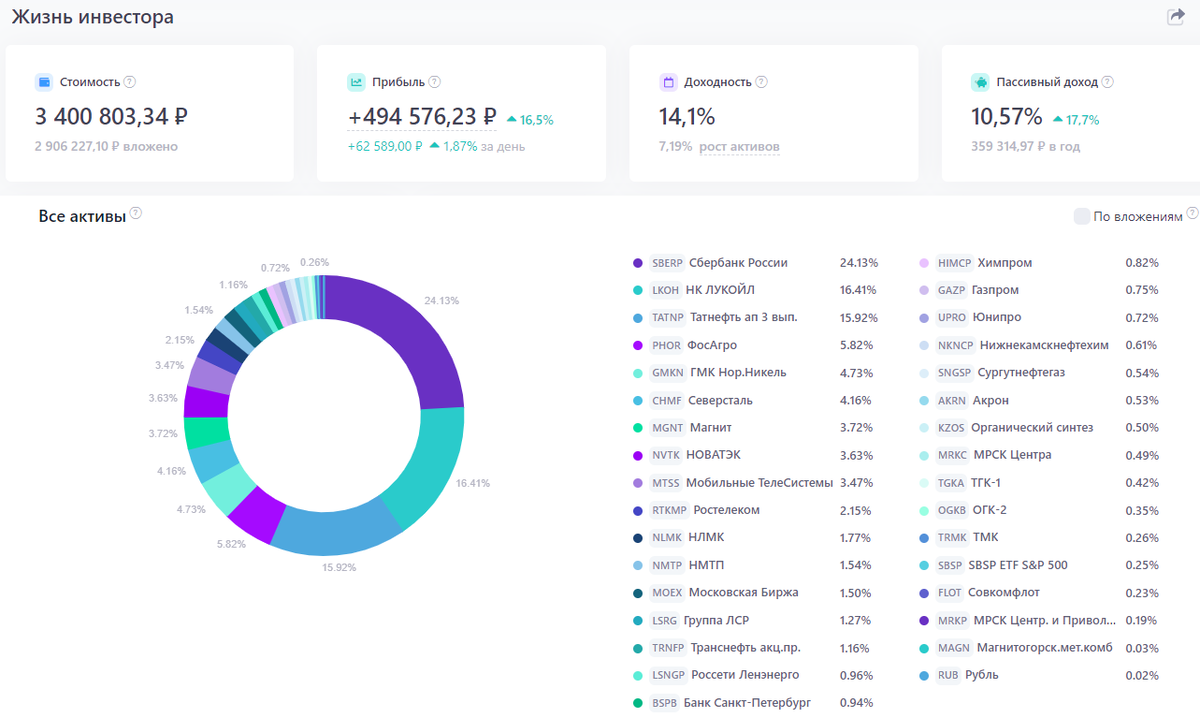Click the piggy bank icon beside Пассивный доход
This screenshot has height=718, width=1200.
(x=980, y=82)
